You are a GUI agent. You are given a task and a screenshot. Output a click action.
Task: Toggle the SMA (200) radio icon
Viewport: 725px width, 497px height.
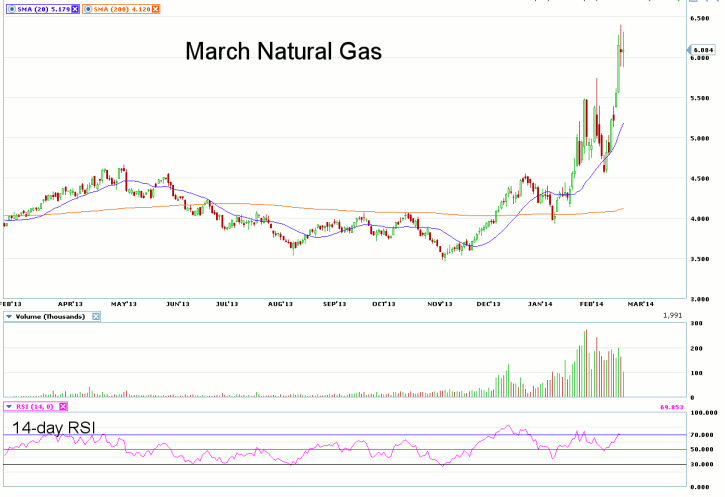[x=88, y=8]
